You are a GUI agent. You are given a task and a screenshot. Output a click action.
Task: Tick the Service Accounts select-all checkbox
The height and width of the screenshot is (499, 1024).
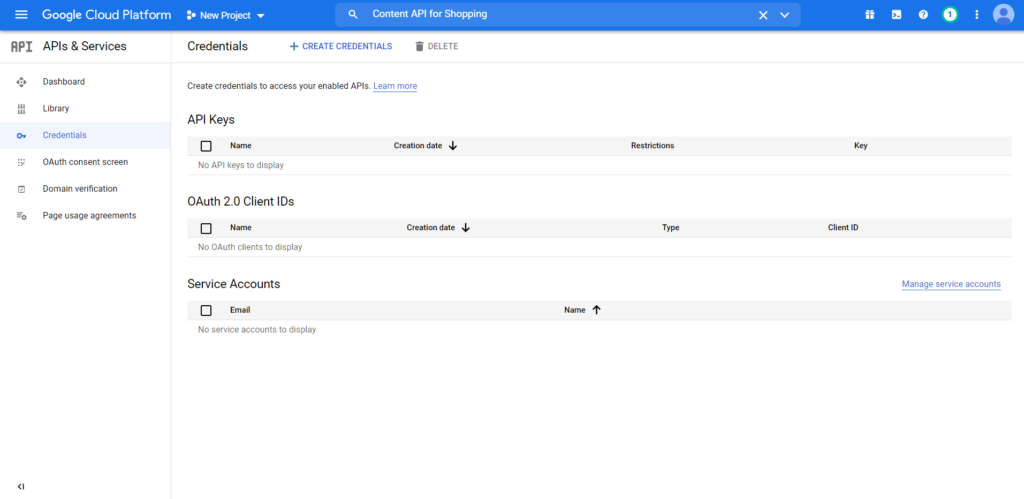tap(206, 311)
